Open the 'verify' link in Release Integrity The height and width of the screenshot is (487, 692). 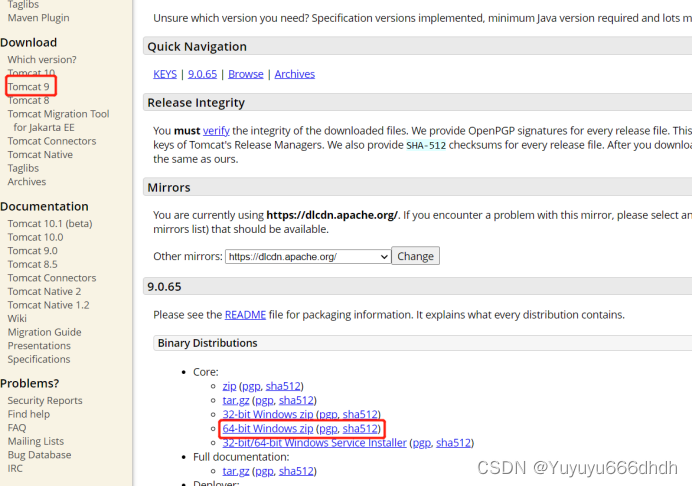pyautogui.click(x=216, y=131)
